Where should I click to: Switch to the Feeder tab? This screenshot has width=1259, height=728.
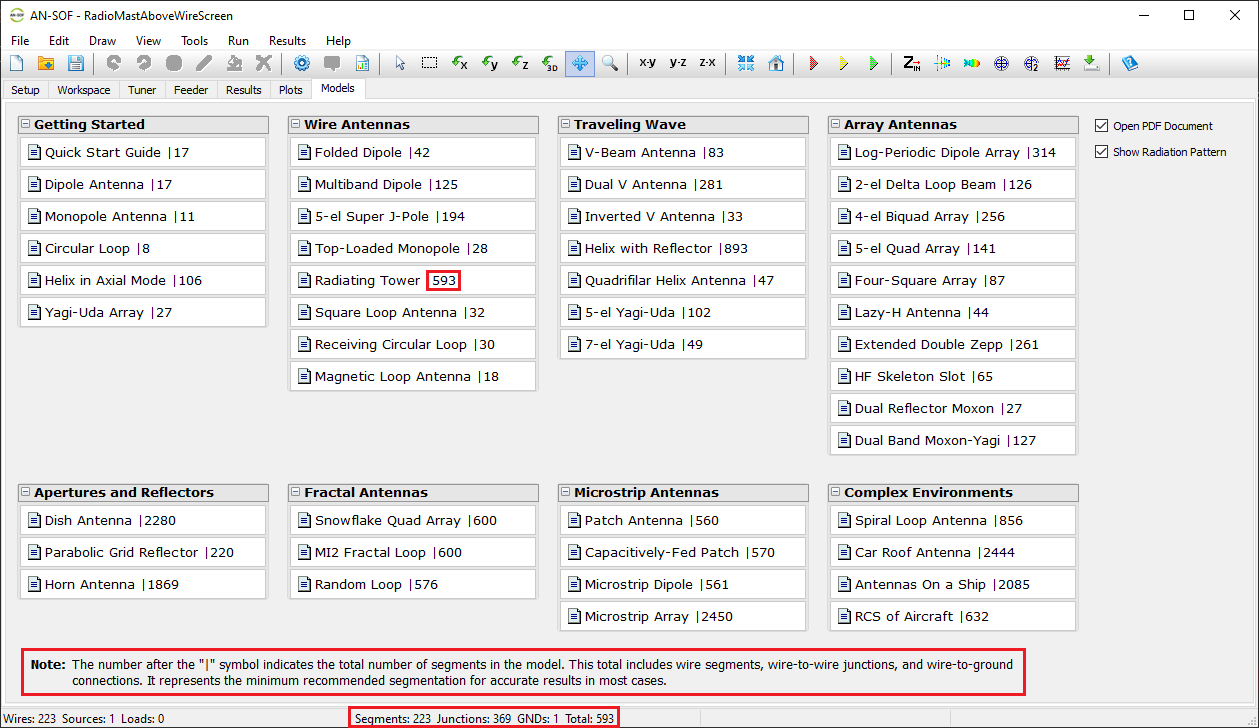[x=191, y=90]
